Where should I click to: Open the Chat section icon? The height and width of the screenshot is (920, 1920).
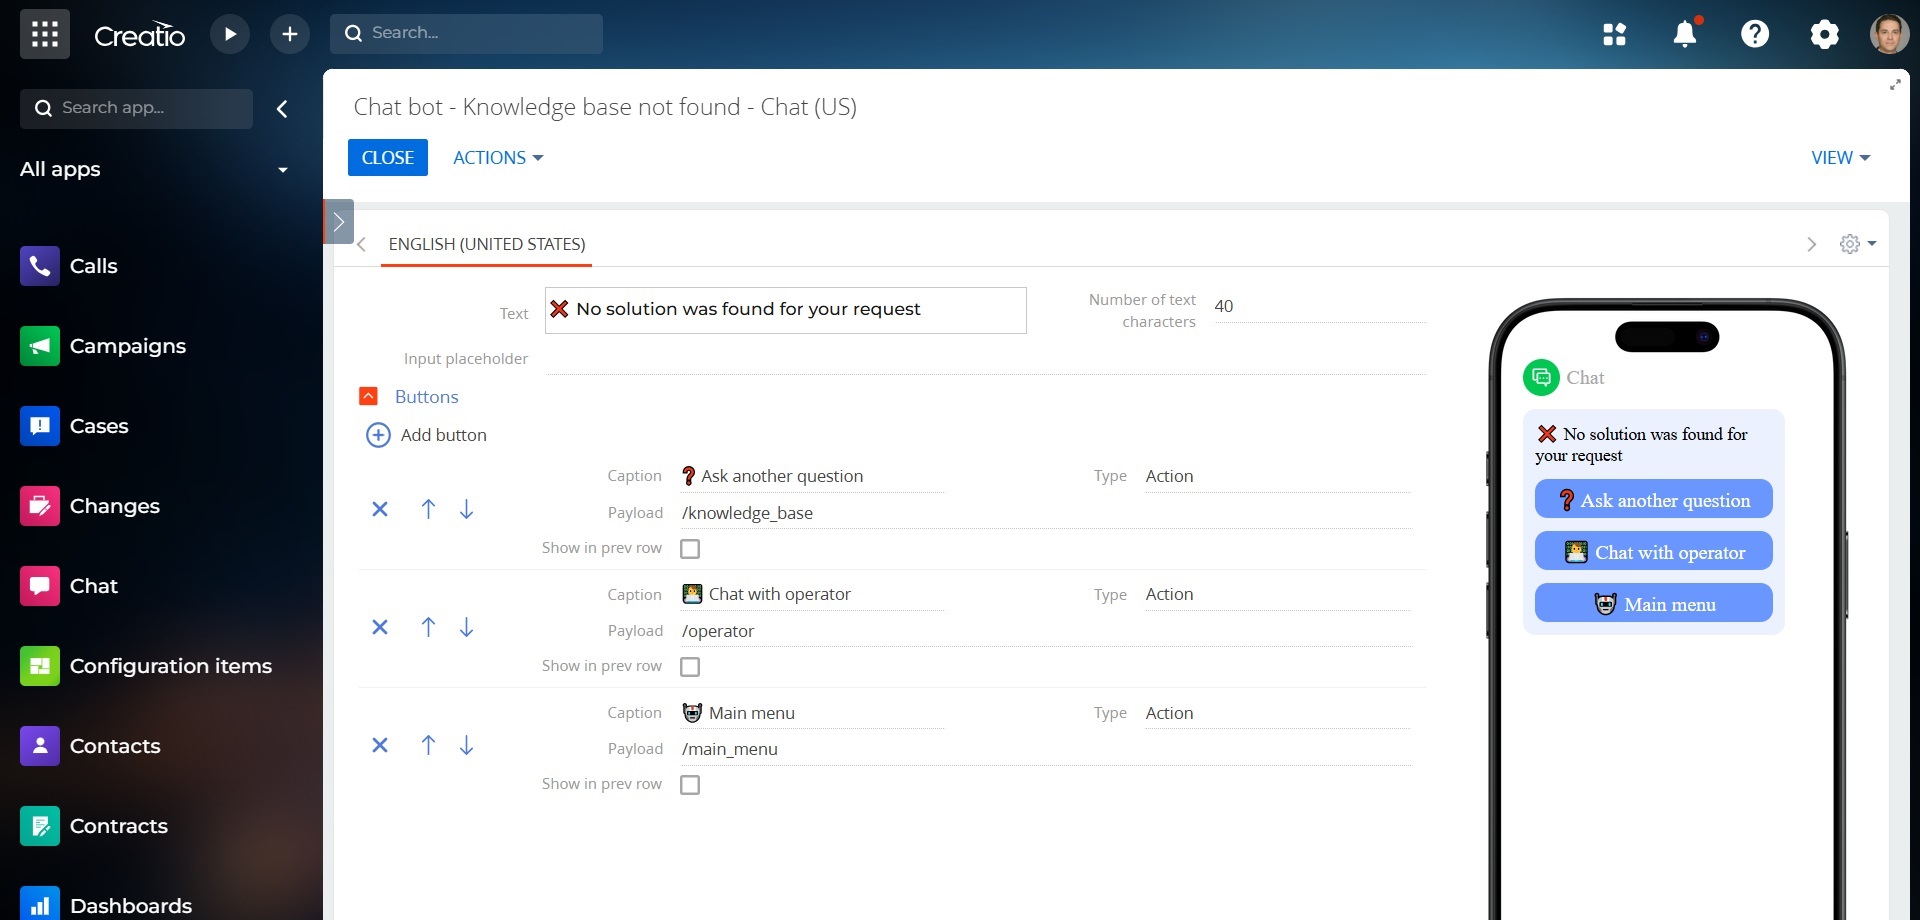pyautogui.click(x=40, y=586)
